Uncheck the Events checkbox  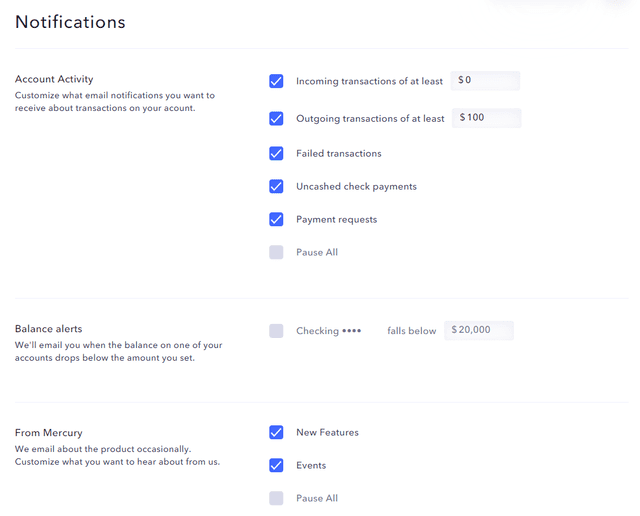(x=276, y=465)
